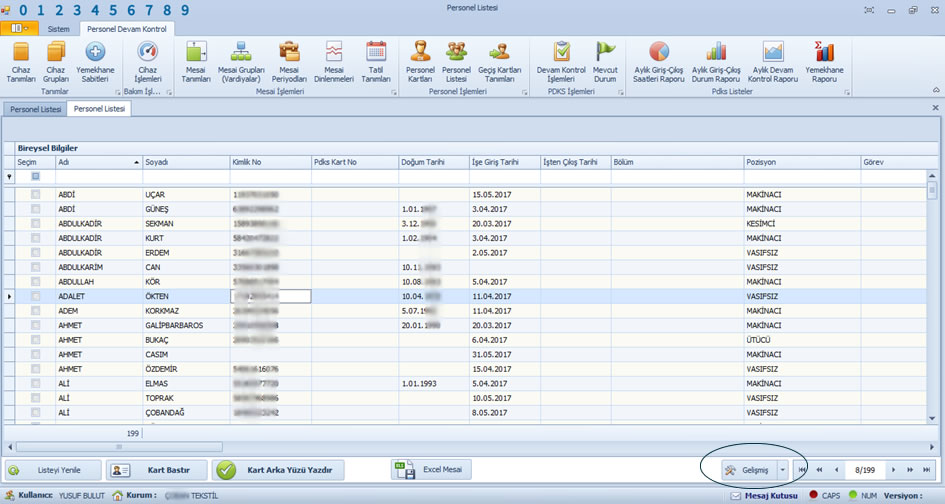Click Kimlik No cell of ADALET row
945x504 pixels.
point(271,296)
